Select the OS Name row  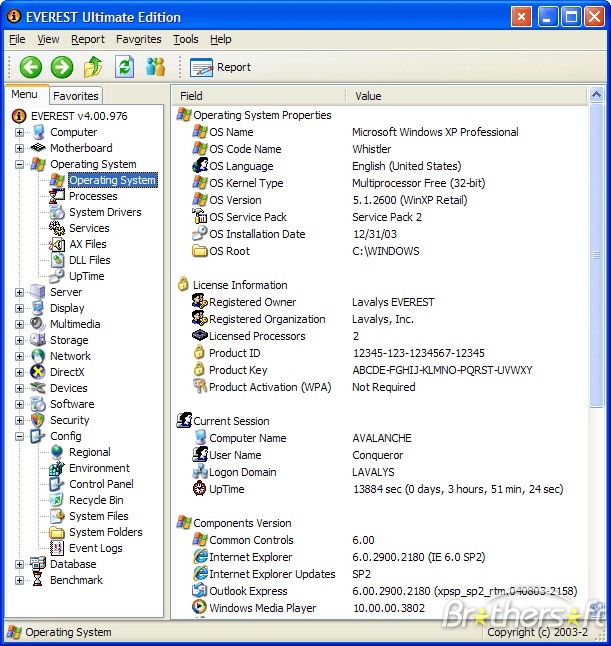(379, 132)
